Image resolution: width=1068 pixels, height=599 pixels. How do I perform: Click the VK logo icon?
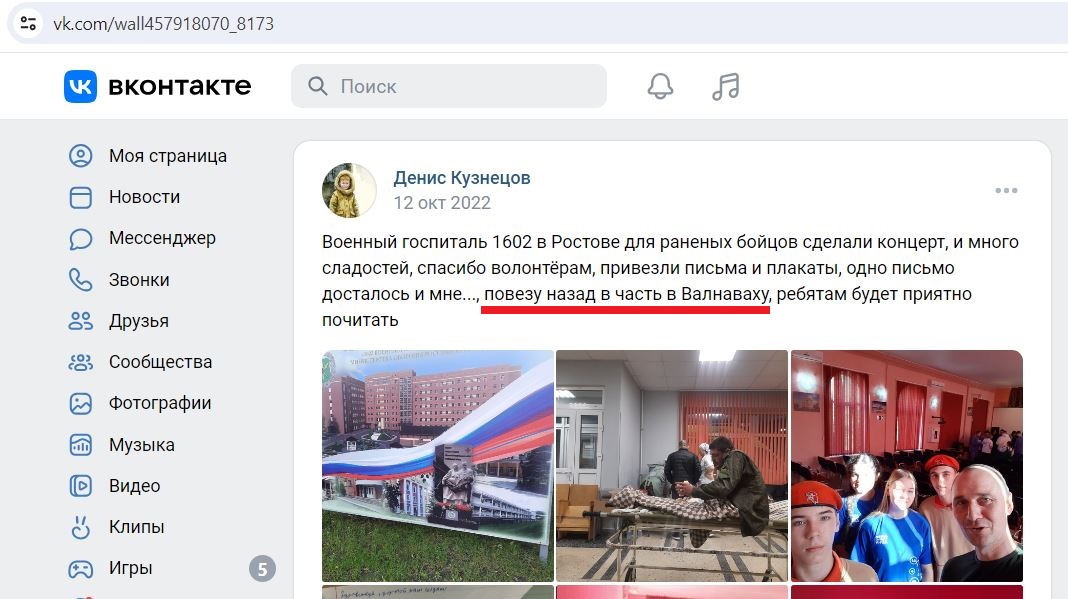point(80,87)
